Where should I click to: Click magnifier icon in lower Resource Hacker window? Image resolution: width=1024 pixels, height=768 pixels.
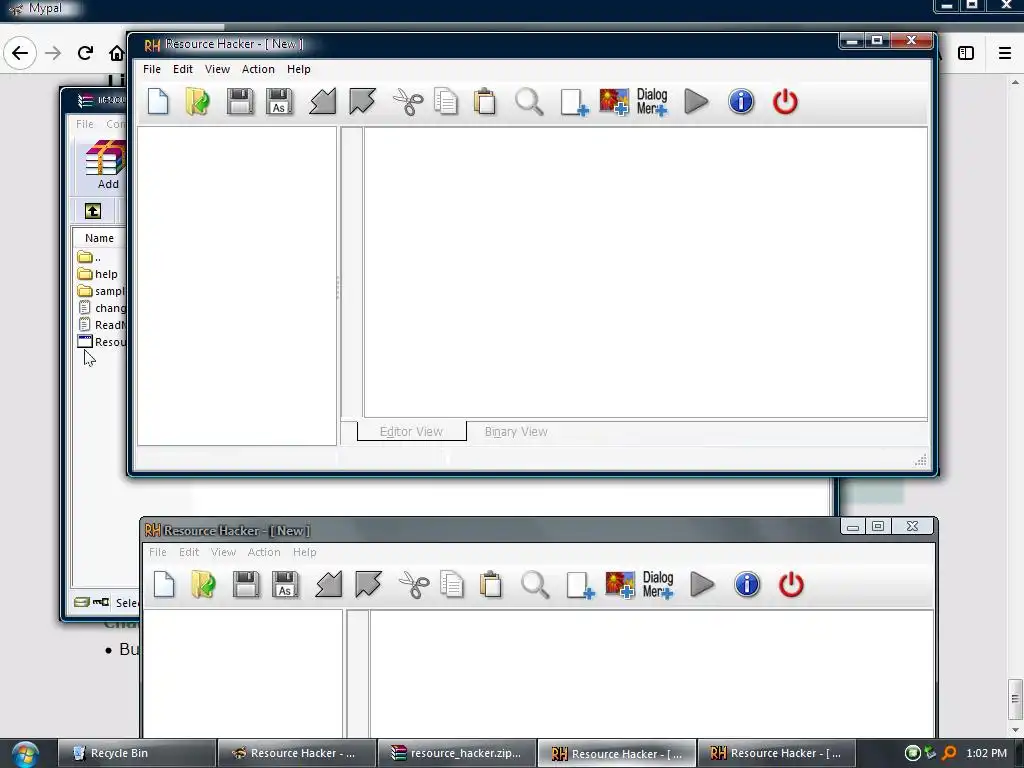click(x=535, y=584)
